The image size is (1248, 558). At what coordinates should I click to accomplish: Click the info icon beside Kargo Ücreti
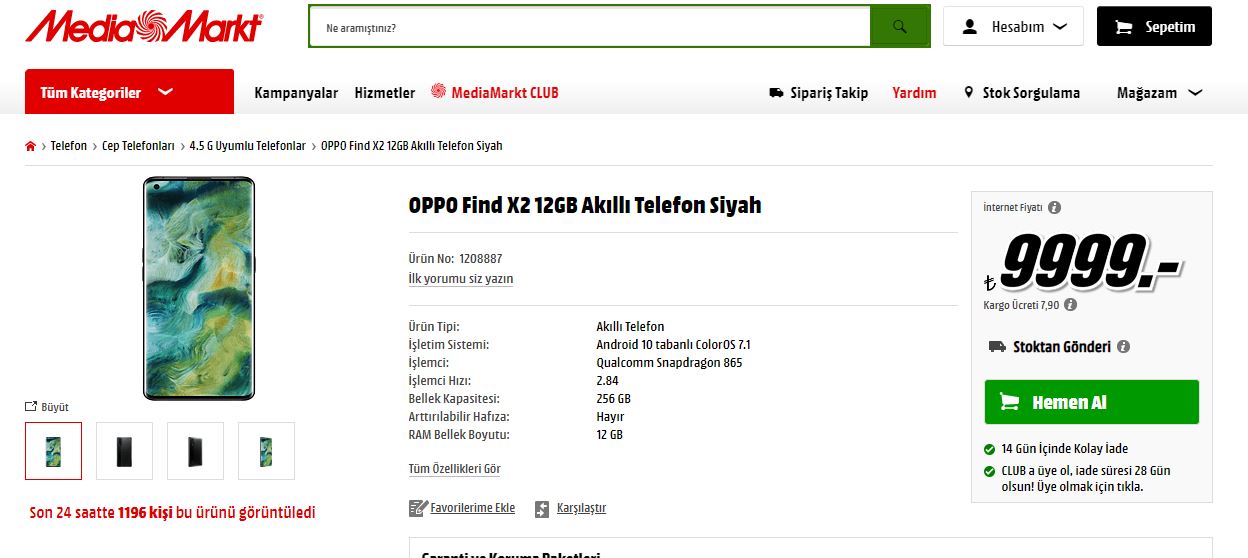[1070, 305]
